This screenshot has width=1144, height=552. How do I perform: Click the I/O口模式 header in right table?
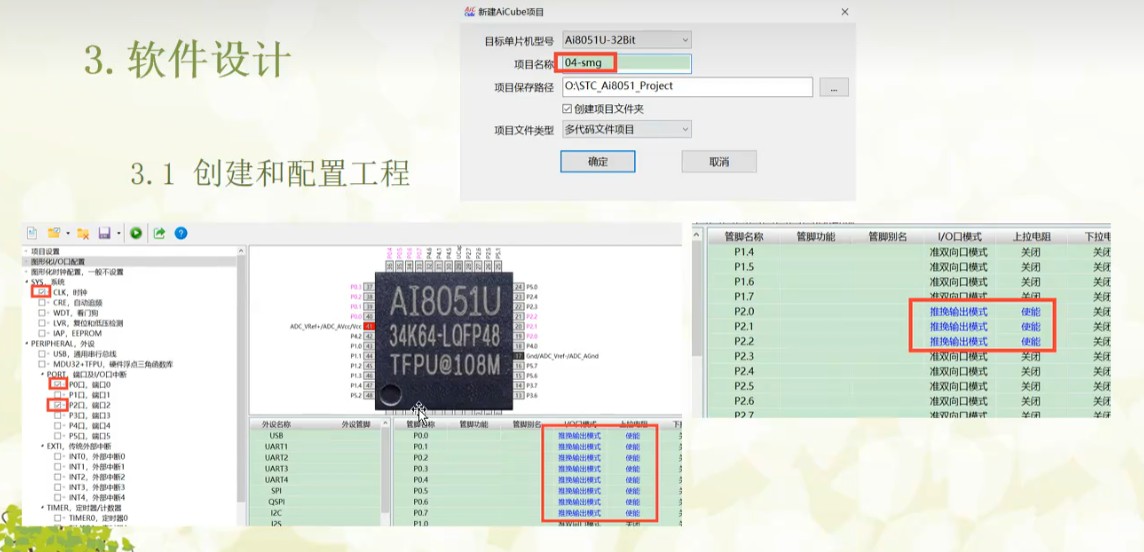tap(959, 236)
